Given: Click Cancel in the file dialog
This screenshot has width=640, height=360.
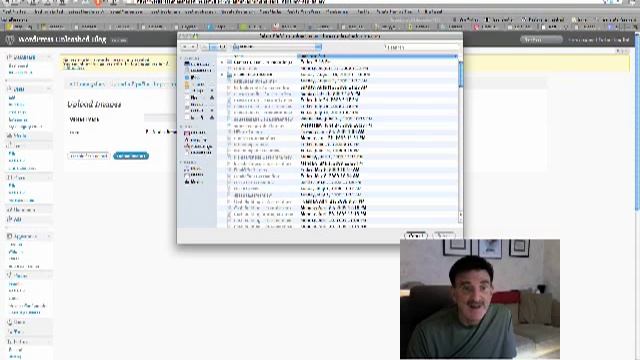Looking at the screenshot, I should [x=416, y=236].
